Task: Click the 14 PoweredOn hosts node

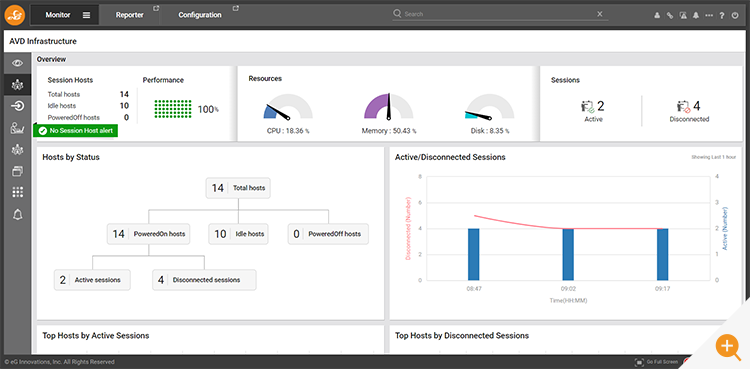Action: pos(148,234)
